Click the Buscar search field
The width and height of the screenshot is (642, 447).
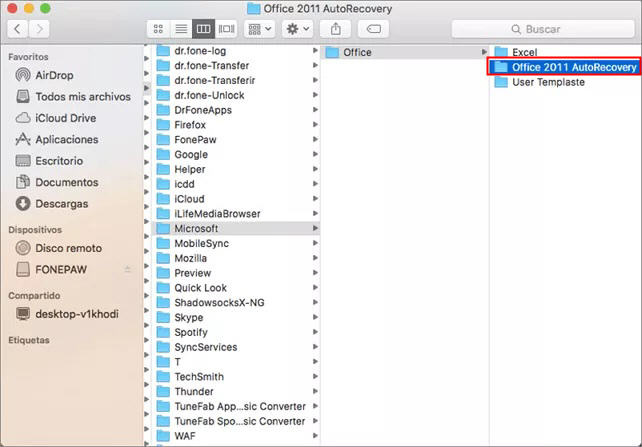pos(543,29)
